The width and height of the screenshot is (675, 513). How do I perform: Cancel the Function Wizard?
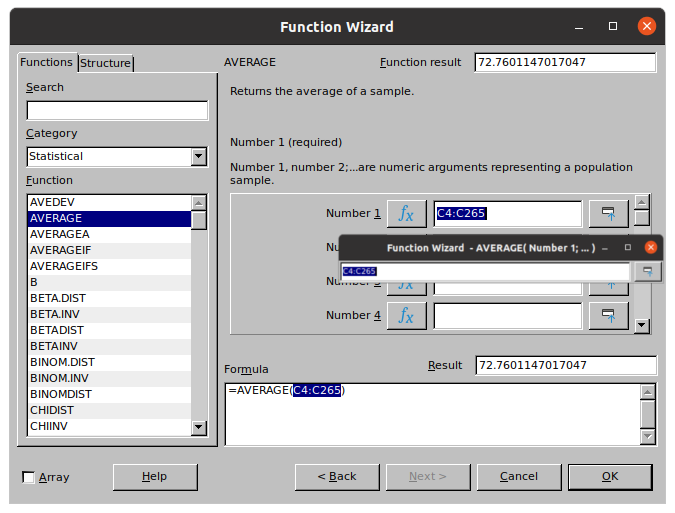click(519, 477)
